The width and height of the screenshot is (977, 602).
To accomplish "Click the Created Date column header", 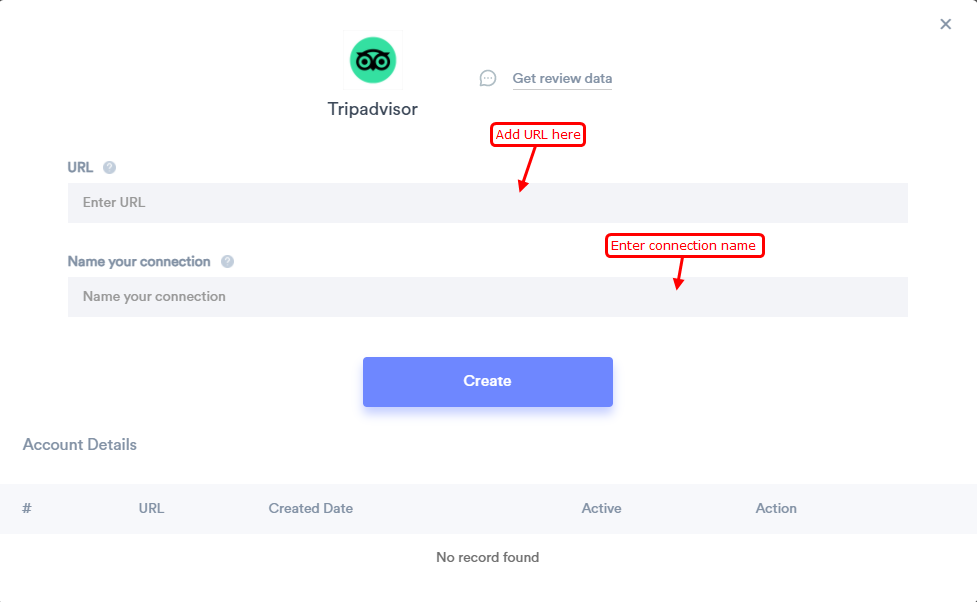I will coord(310,509).
